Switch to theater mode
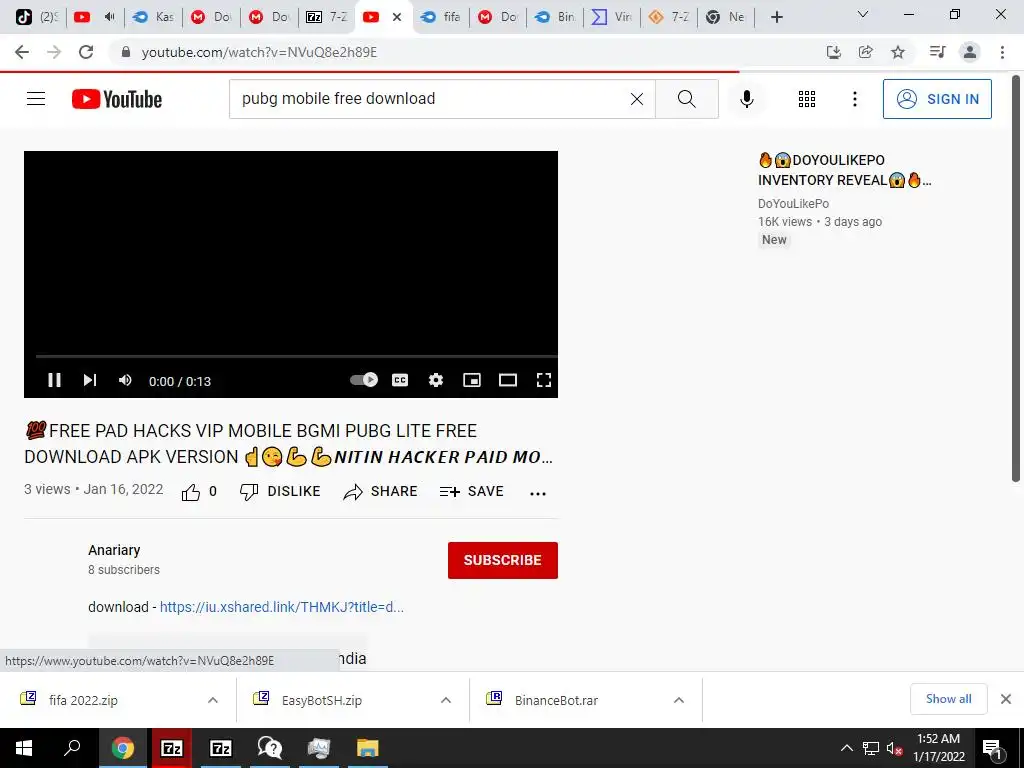The width and height of the screenshot is (1024, 768). 507,380
